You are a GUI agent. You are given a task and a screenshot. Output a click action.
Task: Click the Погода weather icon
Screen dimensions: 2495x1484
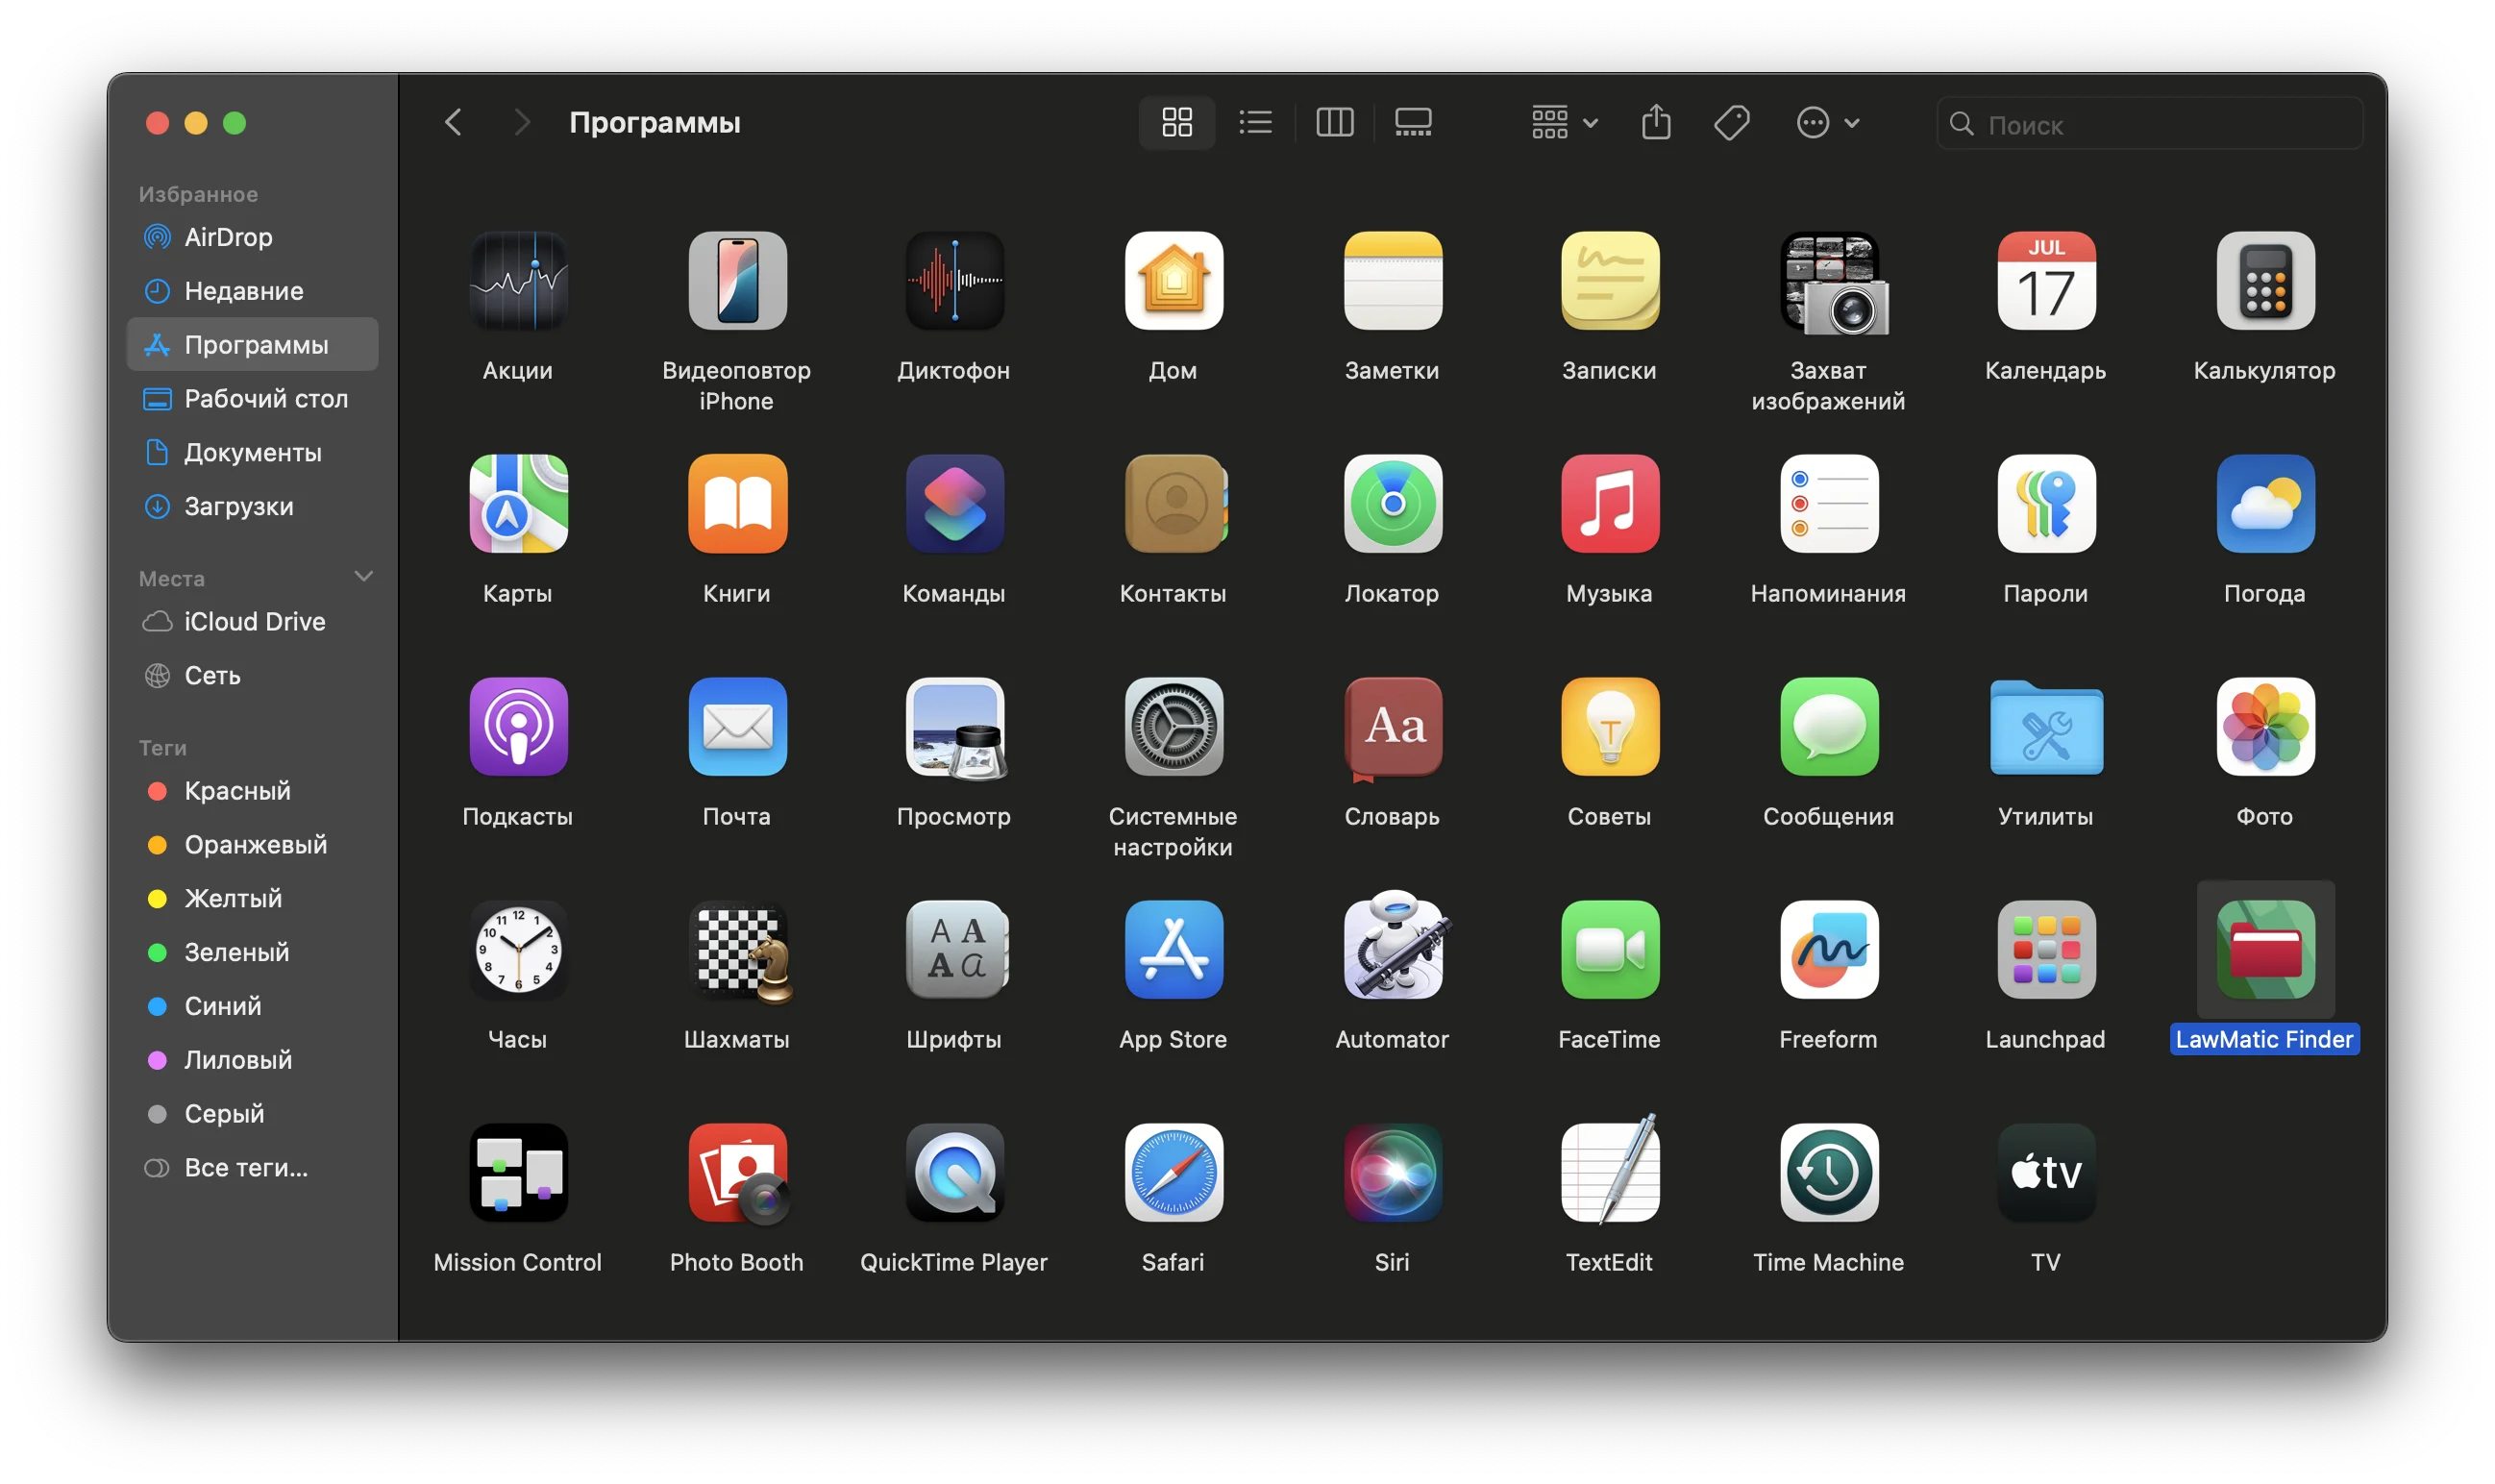[x=2265, y=504]
